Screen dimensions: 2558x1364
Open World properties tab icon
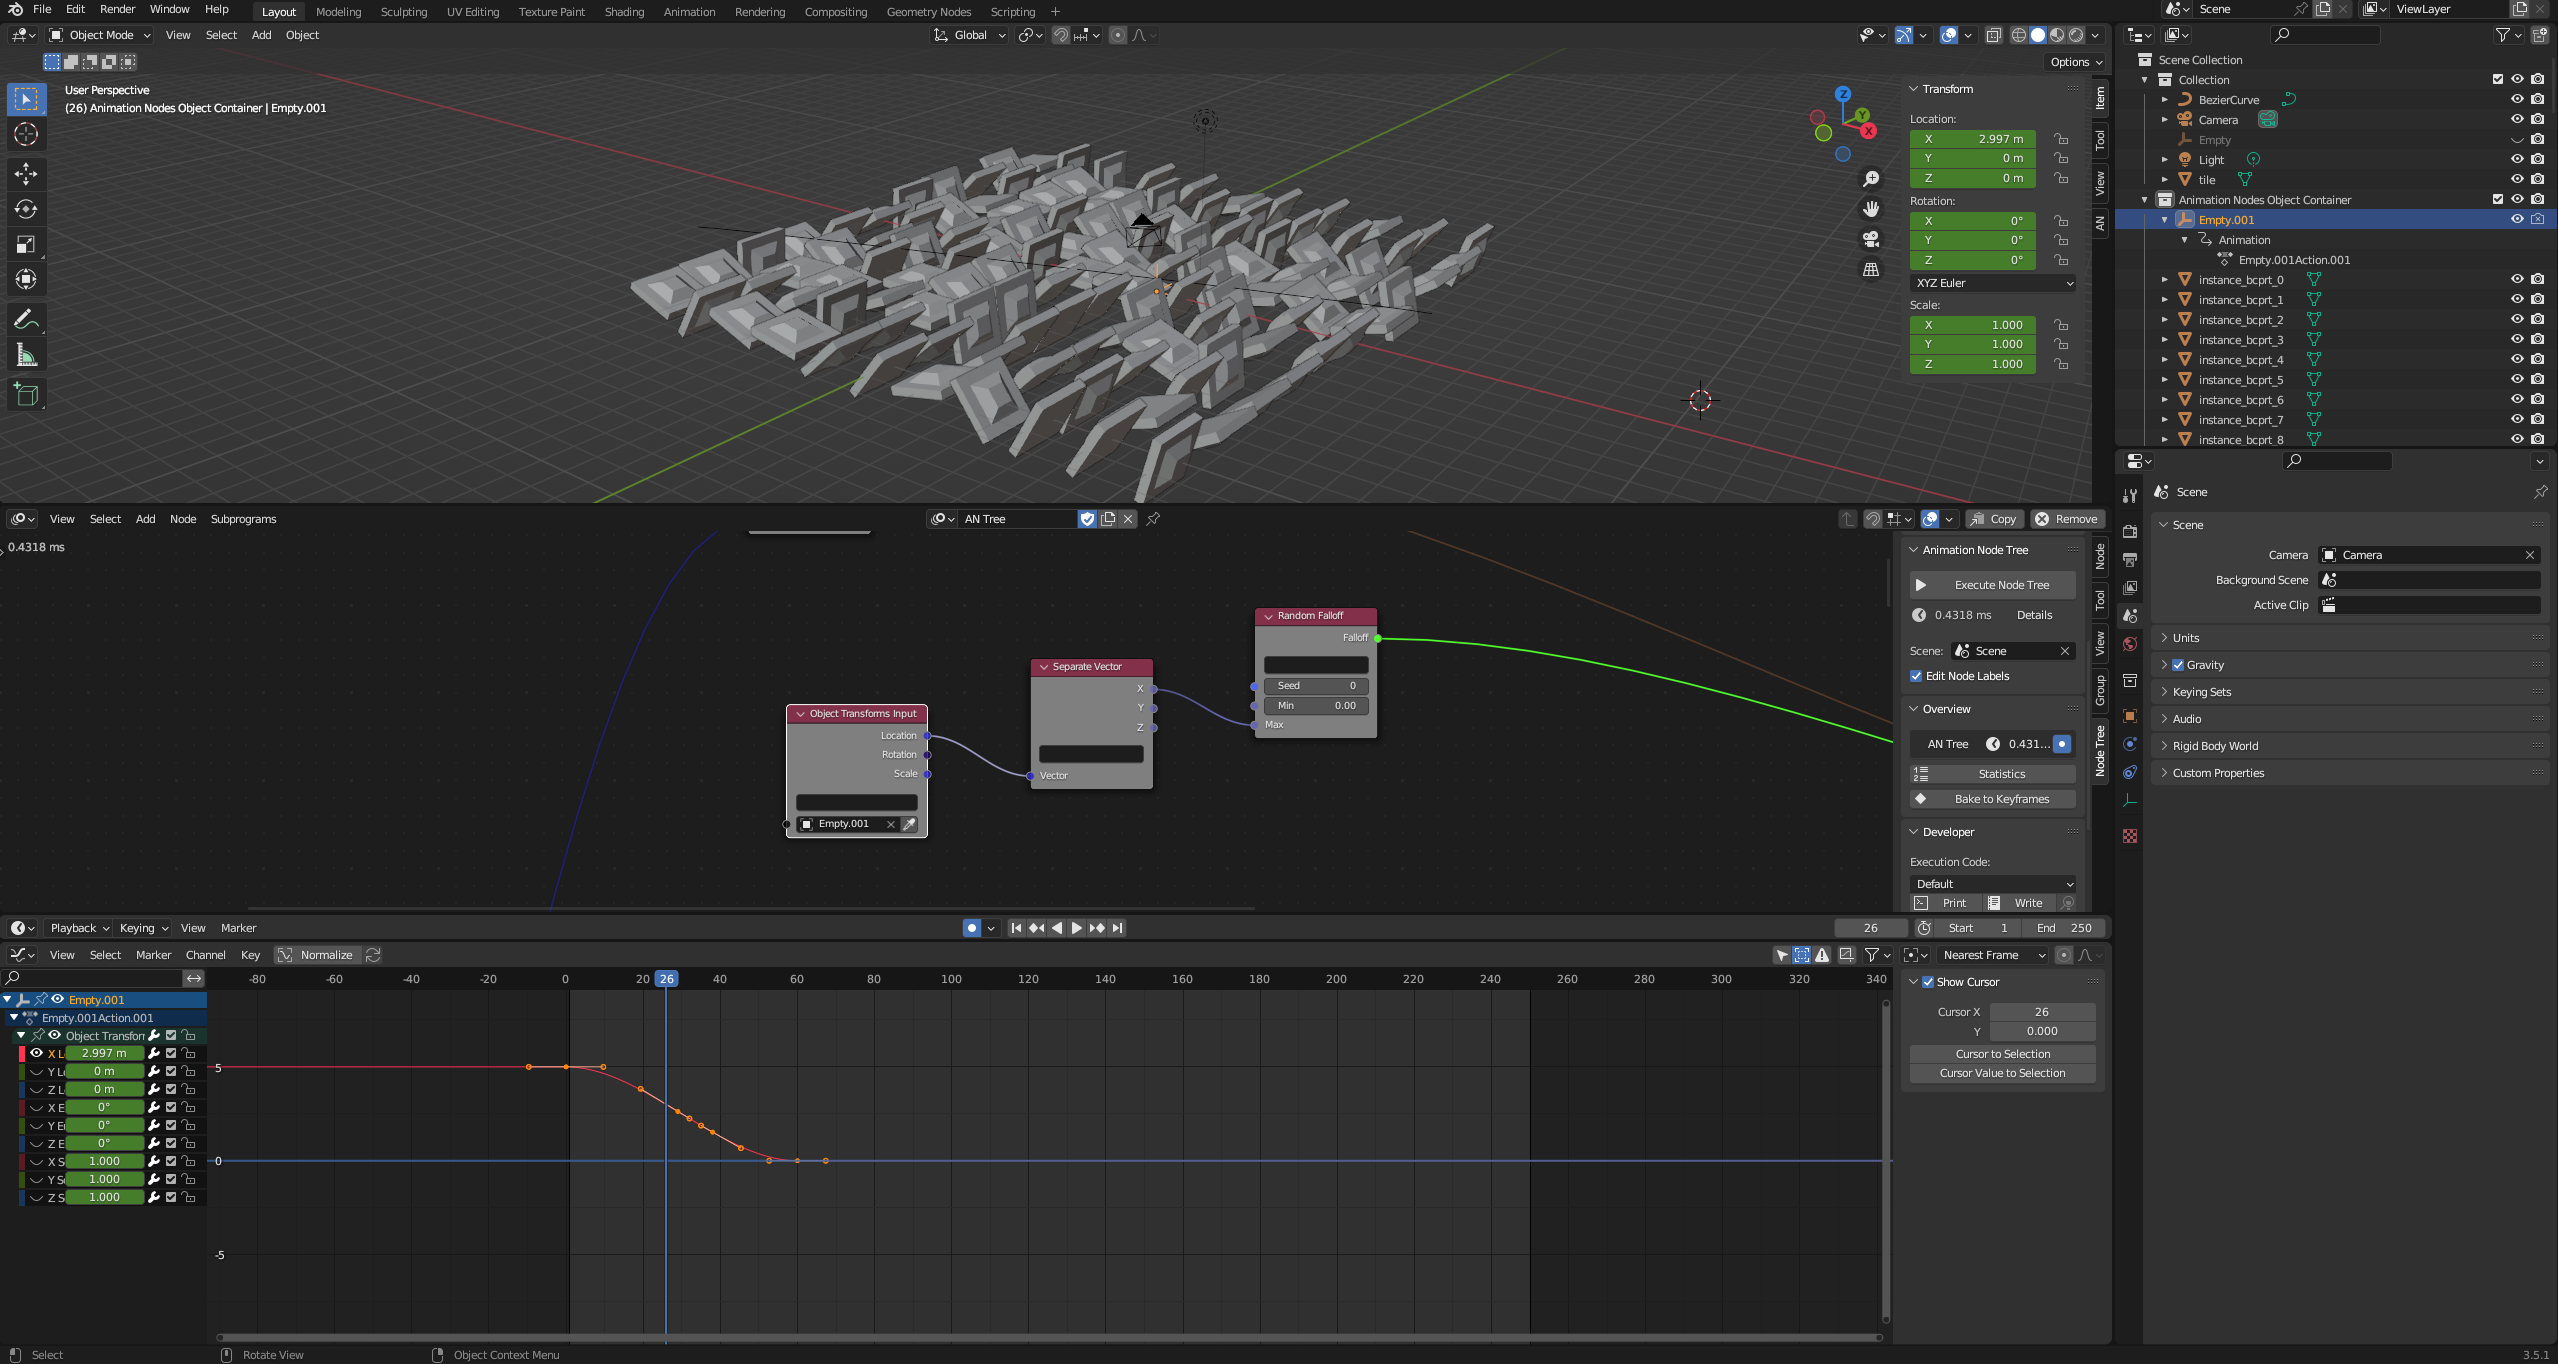coord(2130,644)
